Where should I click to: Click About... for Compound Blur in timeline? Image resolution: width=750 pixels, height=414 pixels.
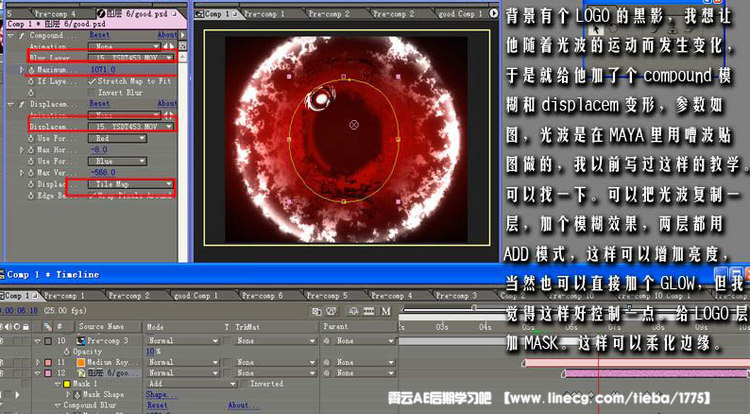(x=244, y=405)
